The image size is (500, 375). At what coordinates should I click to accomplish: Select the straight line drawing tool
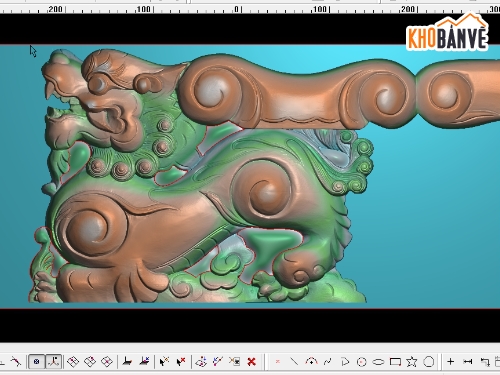tap(294, 361)
